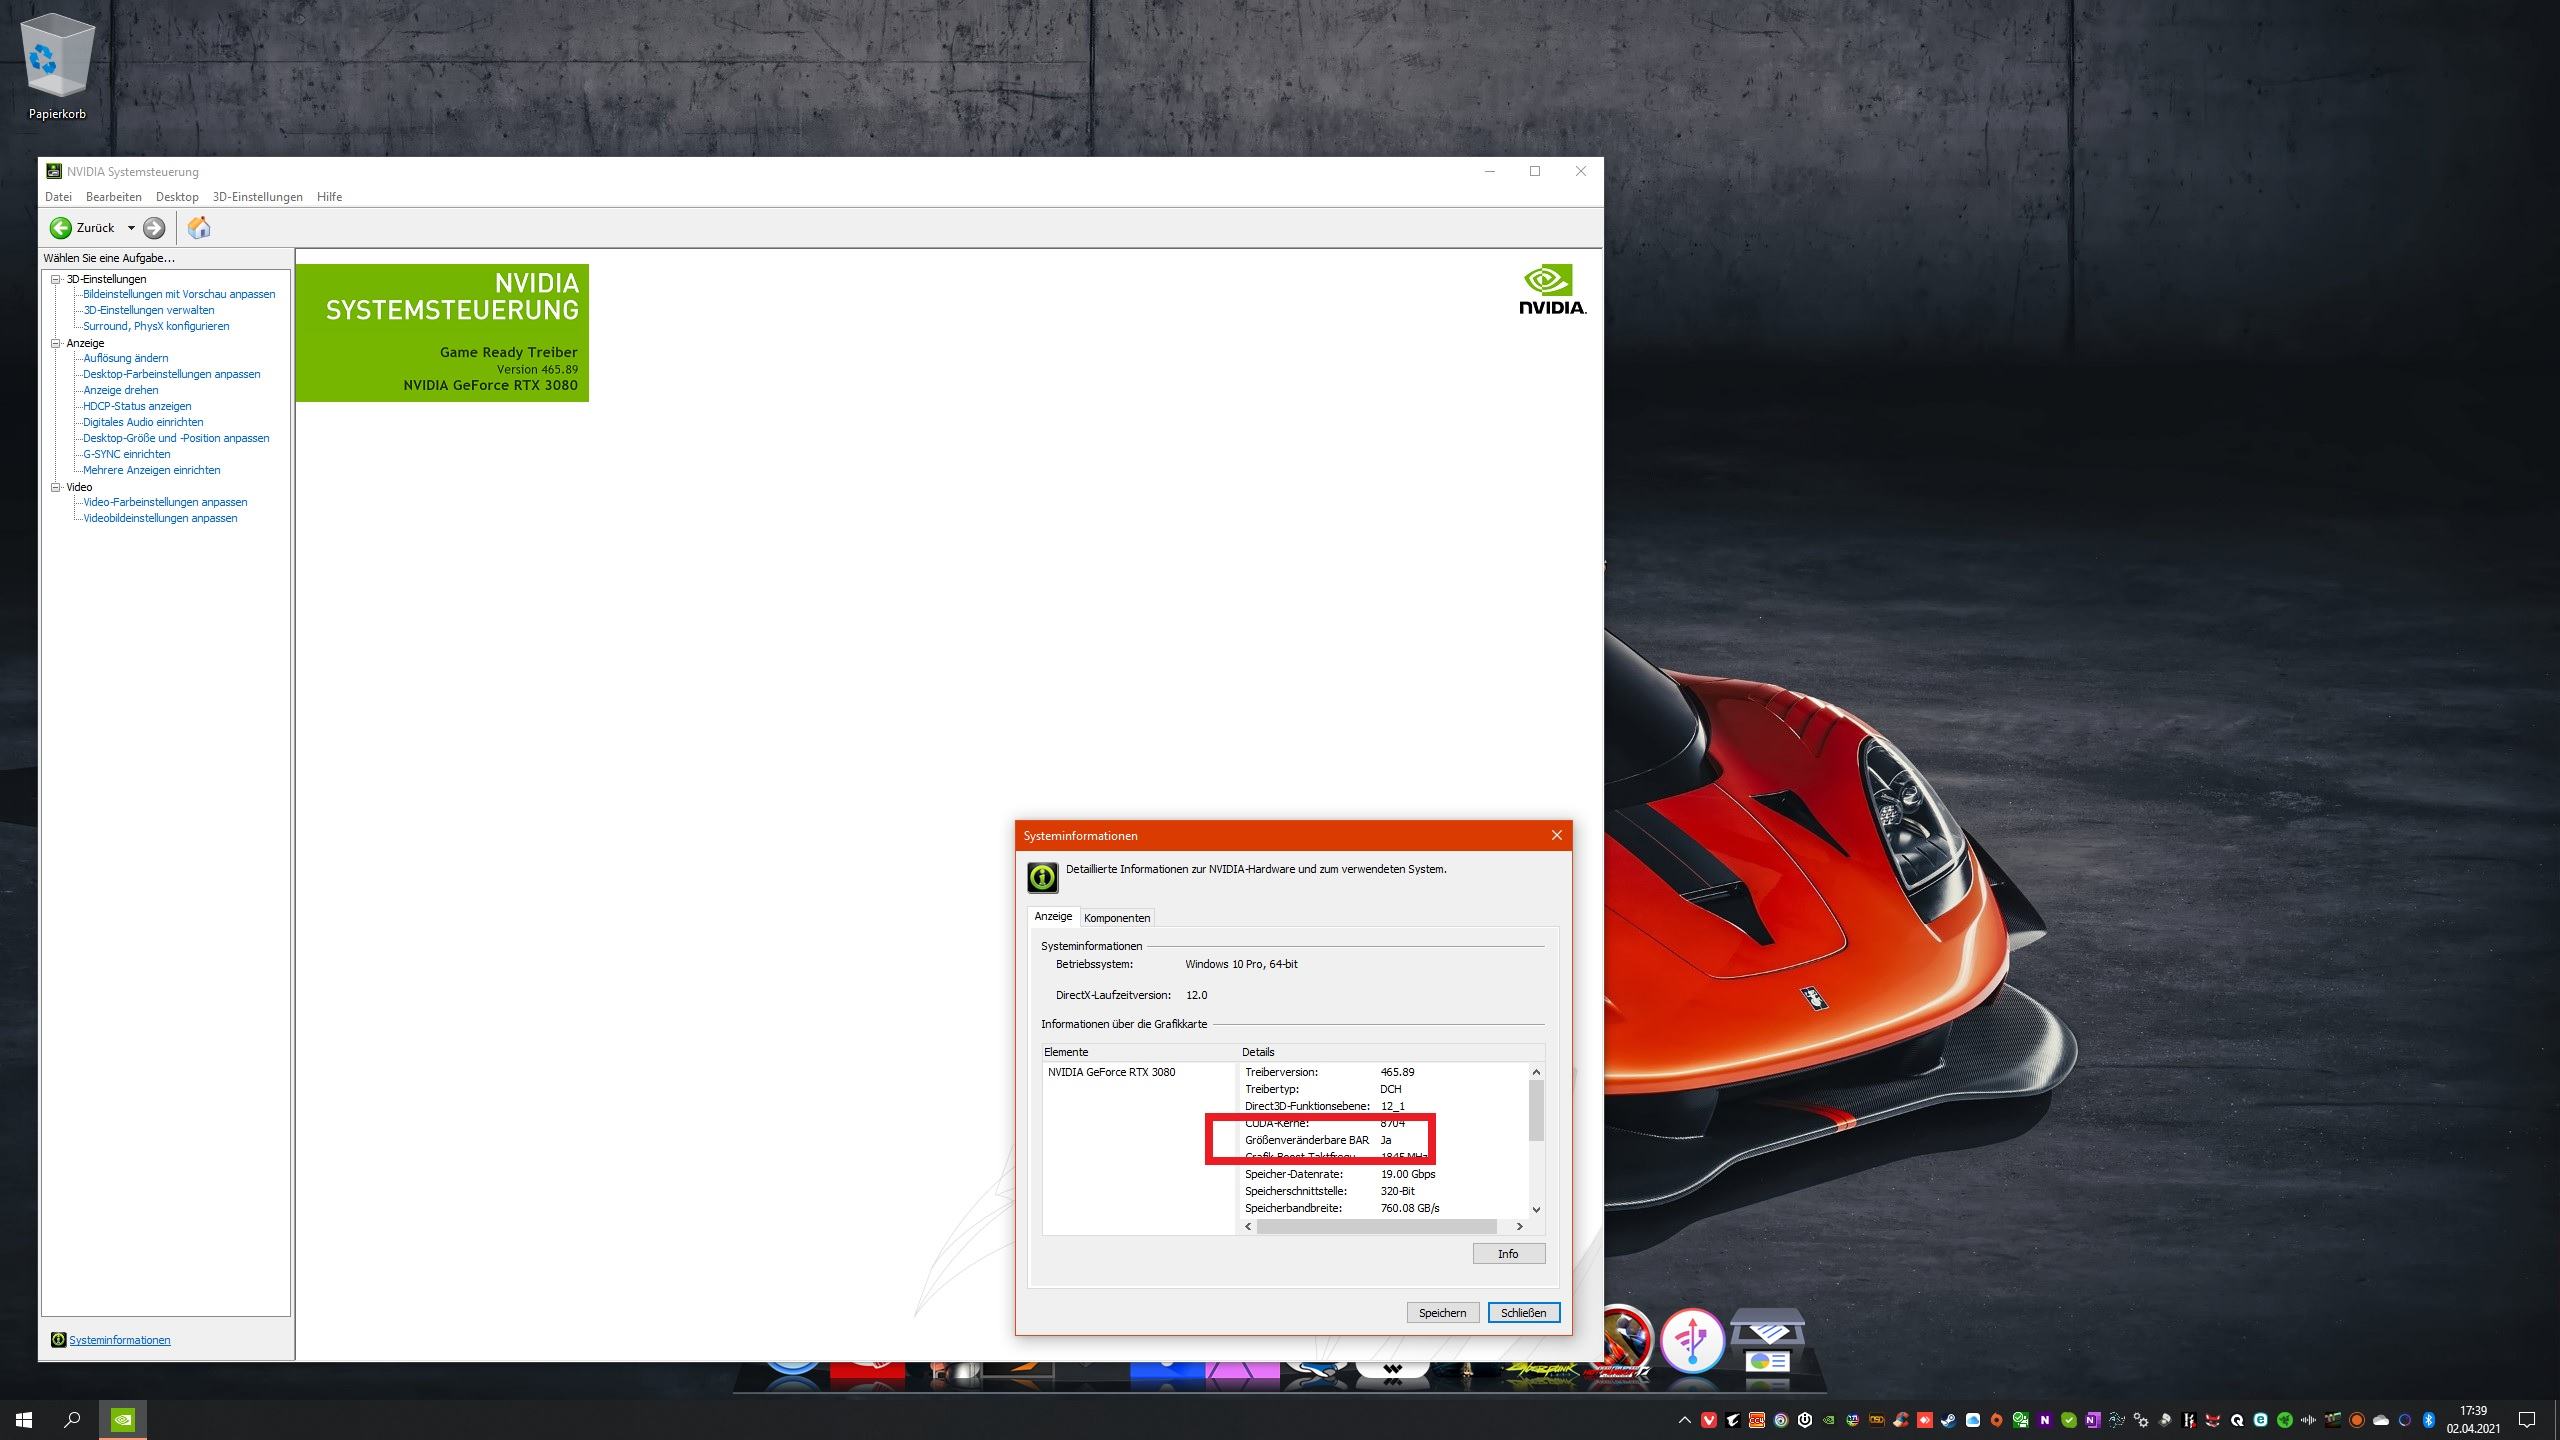The width and height of the screenshot is (2560, 1440).
Task: Select Digitales Audio einrichten
Action: click(x=143, y=422)
